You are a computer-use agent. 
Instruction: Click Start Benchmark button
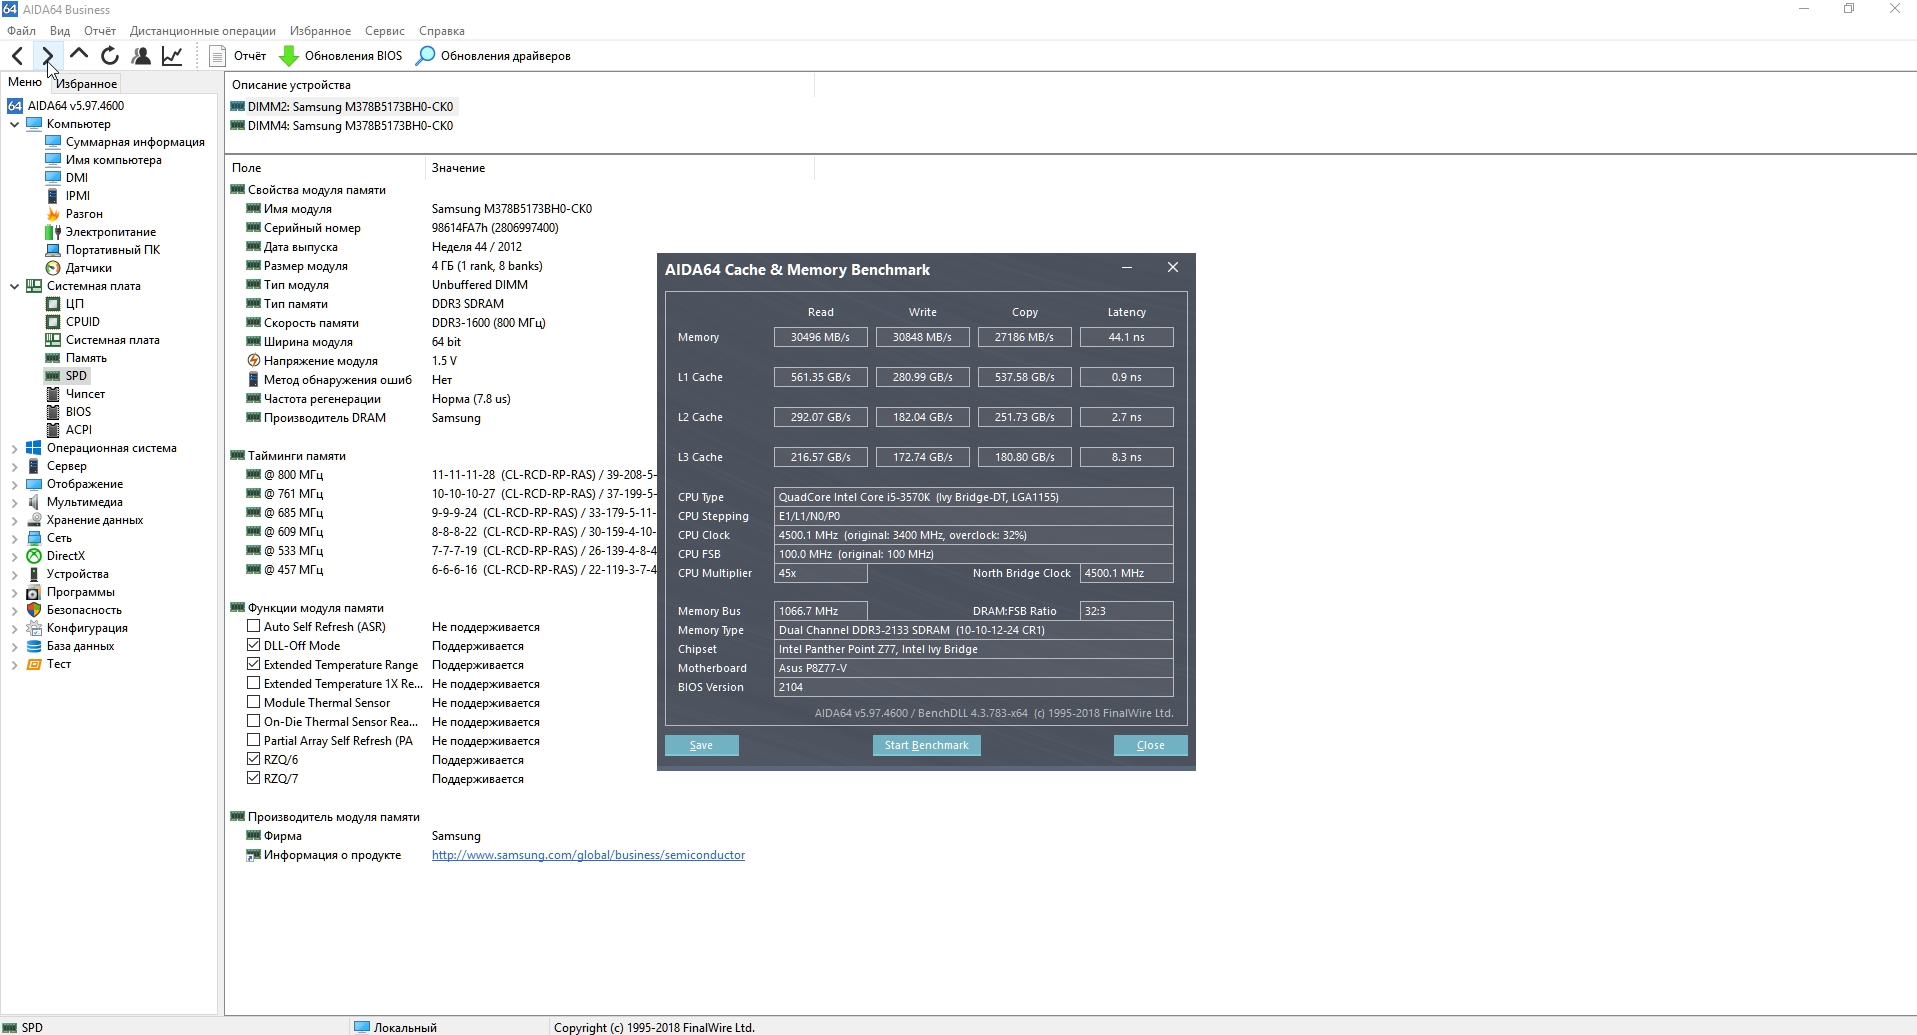pos(927,745)
